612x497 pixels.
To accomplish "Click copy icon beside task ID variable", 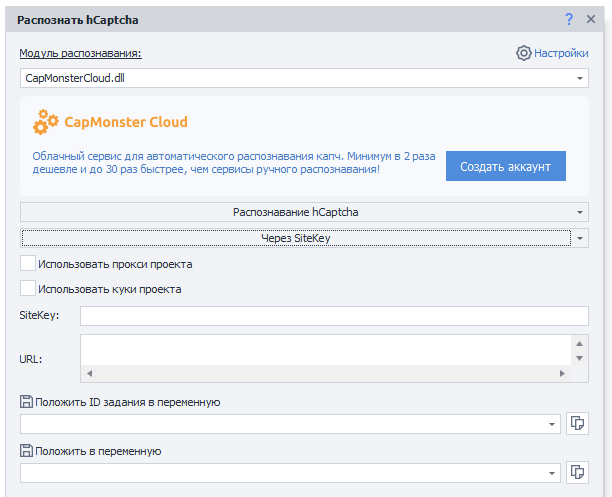I will [x=577, y=423].
